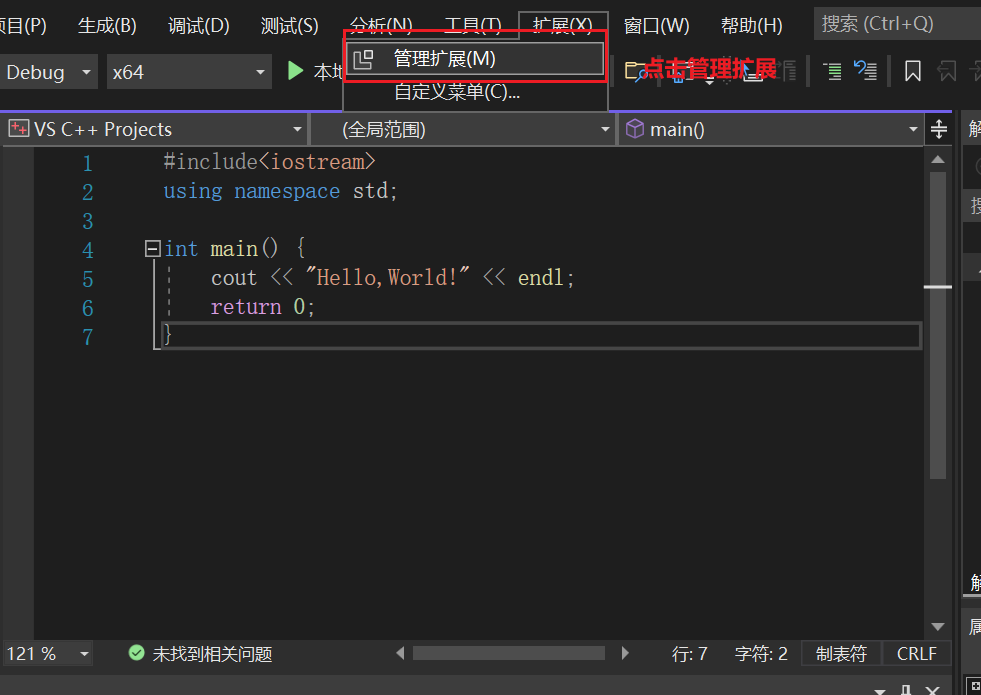981x695 pixels.
Task: Click the green check 未找到相关问题 status icon
Action: [x=136, y=654]
